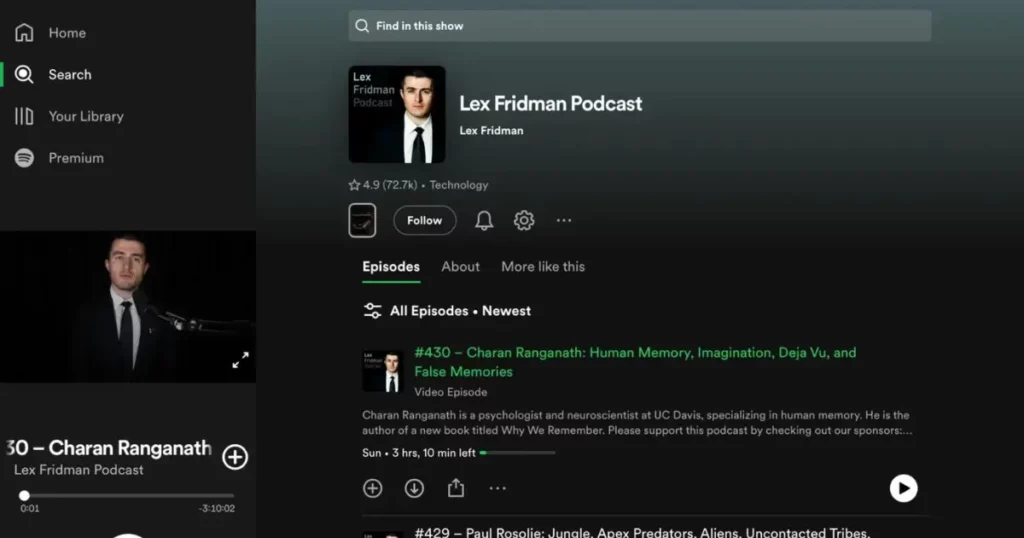Open the Technology category link
Viewport: 1024px width, 538px height.
[458, 185]
